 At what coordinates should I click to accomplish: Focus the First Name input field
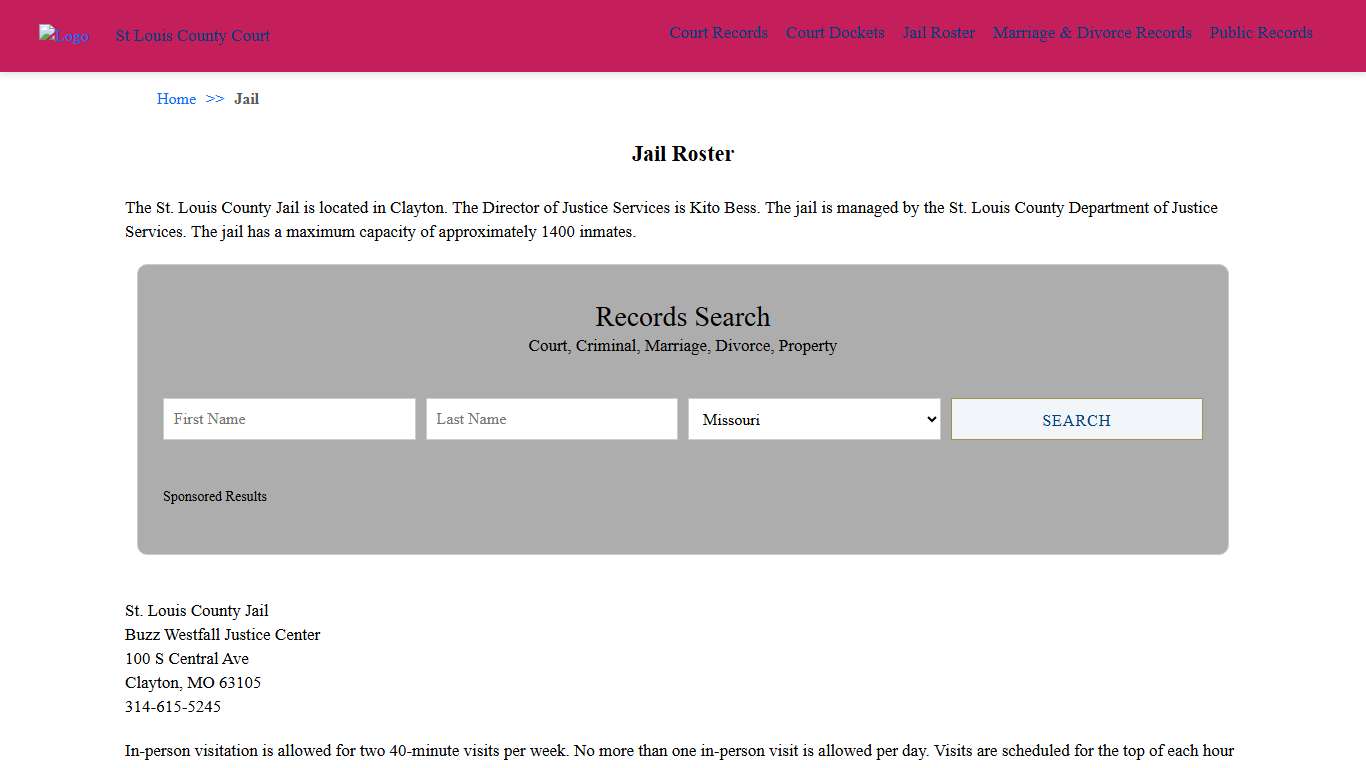tap(289, 419)
